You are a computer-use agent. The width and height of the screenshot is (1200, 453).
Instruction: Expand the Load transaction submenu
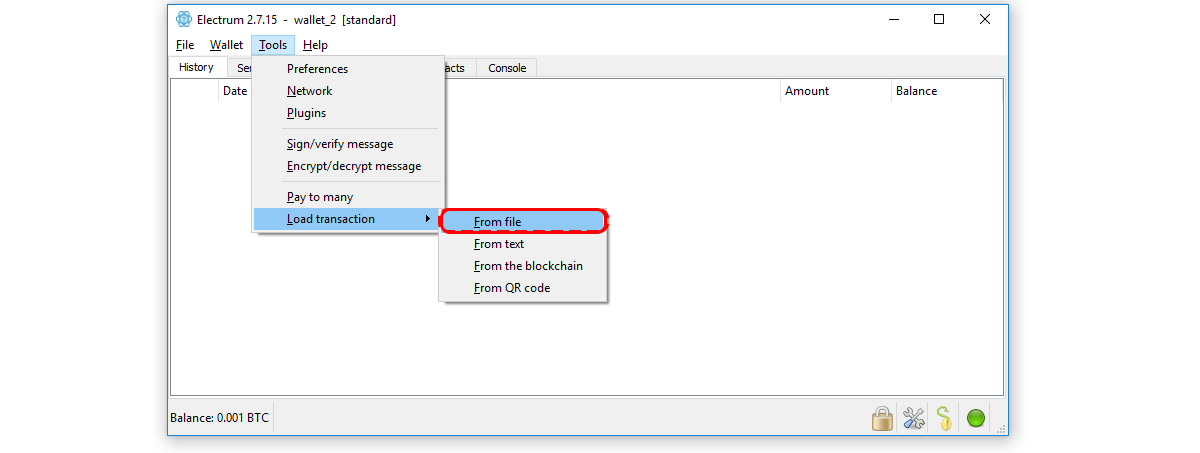[x=345, y=219]
